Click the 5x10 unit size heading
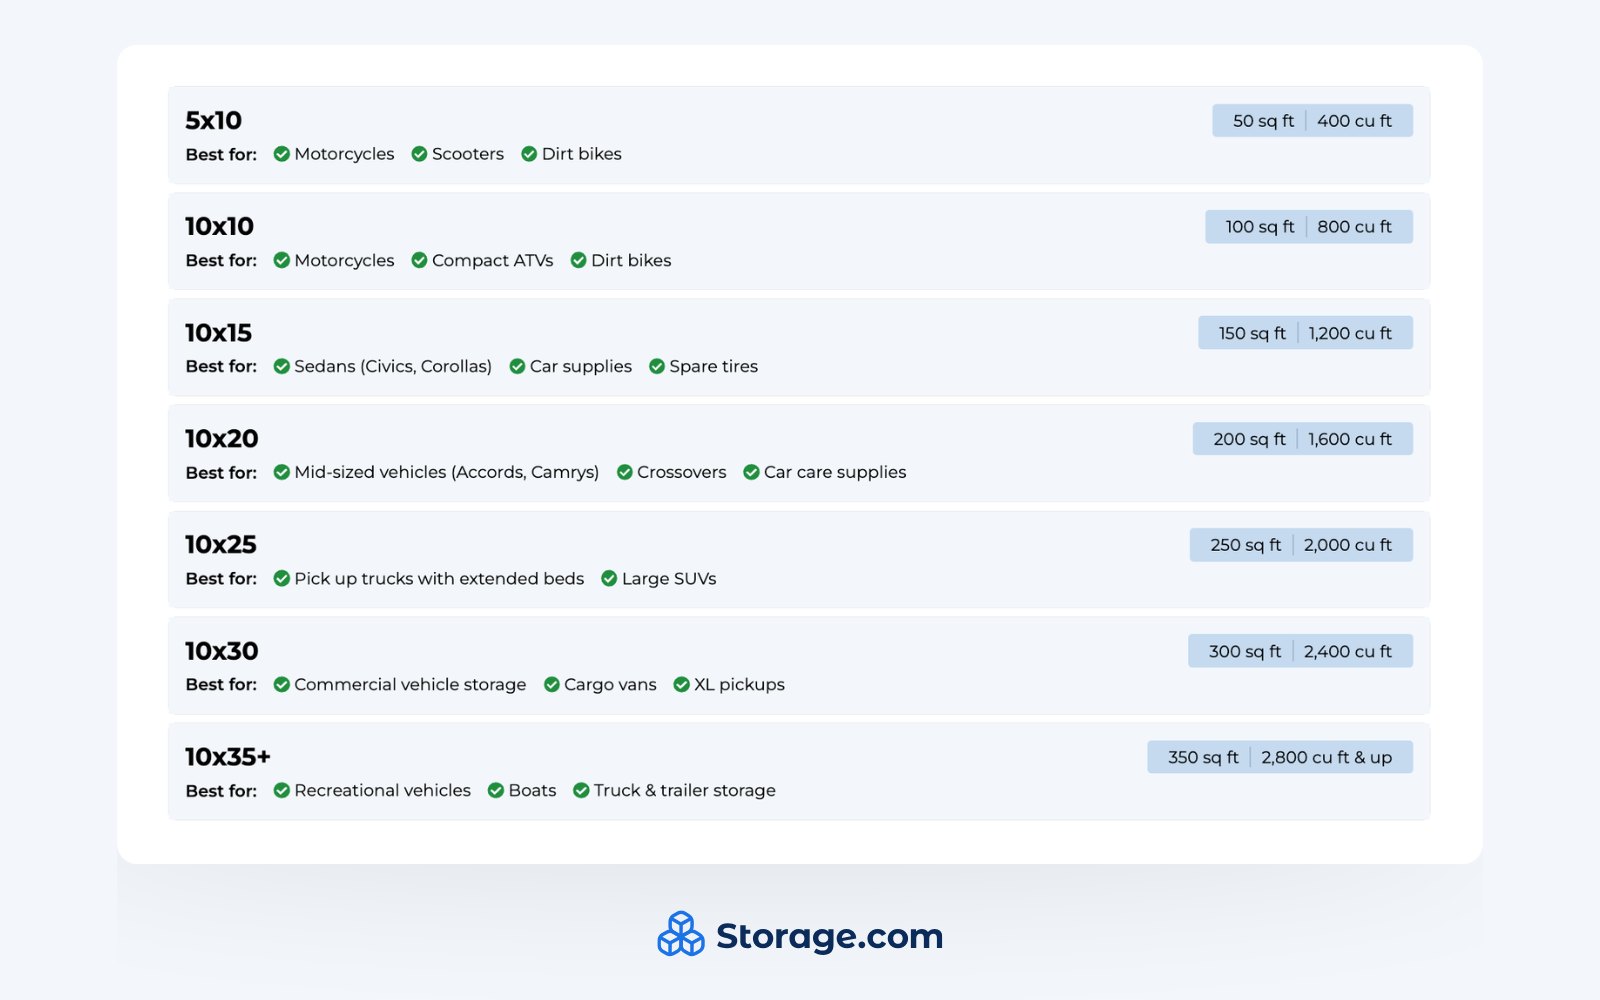1600x1000 pixels. click(213, 120)
